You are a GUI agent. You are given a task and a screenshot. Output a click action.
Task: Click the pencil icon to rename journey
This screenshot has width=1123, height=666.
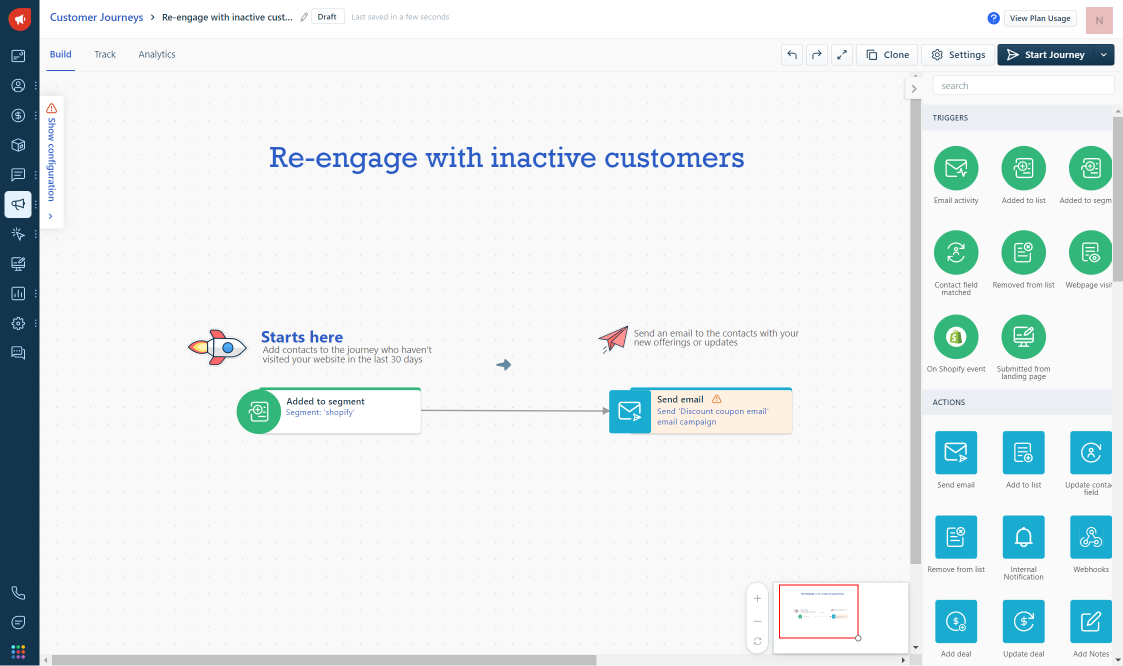point(304,17)
